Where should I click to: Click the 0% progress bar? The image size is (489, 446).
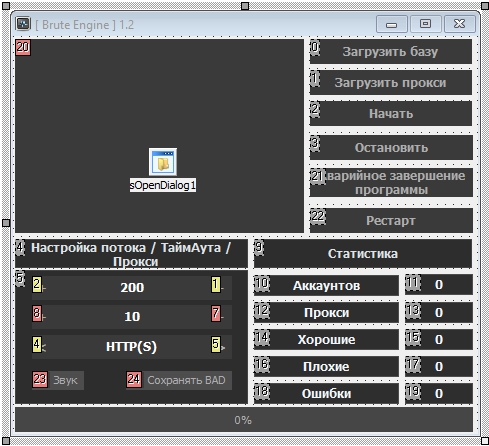pos(244,420)
